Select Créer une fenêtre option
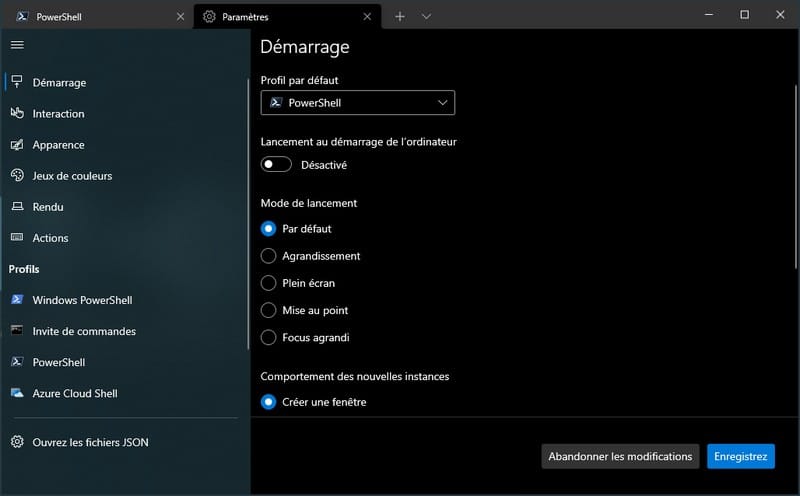Screen dimensions: 800x496 268,402
